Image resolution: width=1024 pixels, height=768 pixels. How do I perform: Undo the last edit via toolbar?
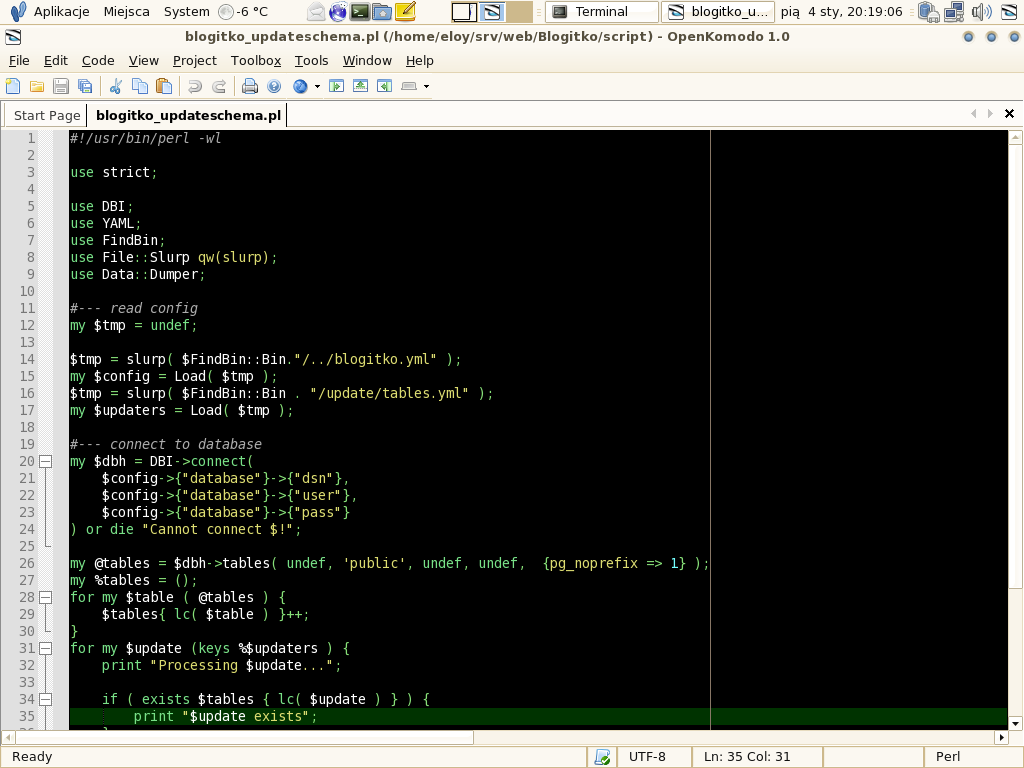click(195, 86)
